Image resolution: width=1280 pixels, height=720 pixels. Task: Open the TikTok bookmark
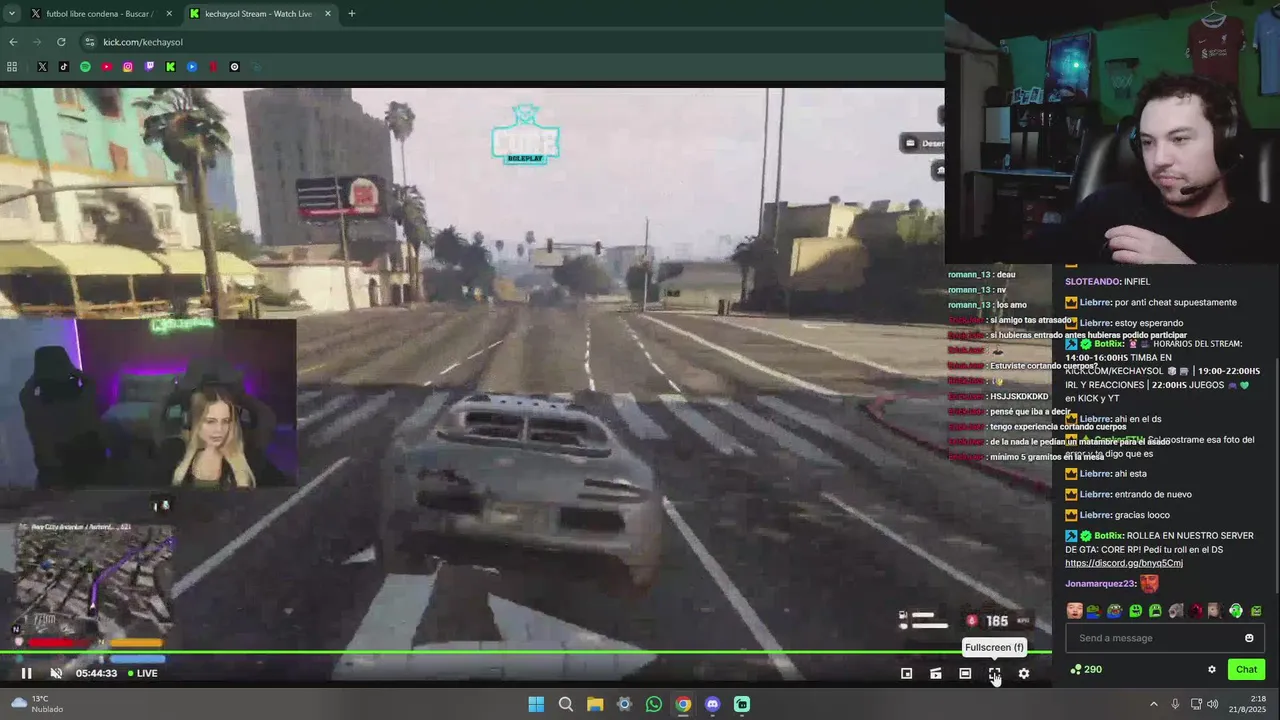point(64,67)
